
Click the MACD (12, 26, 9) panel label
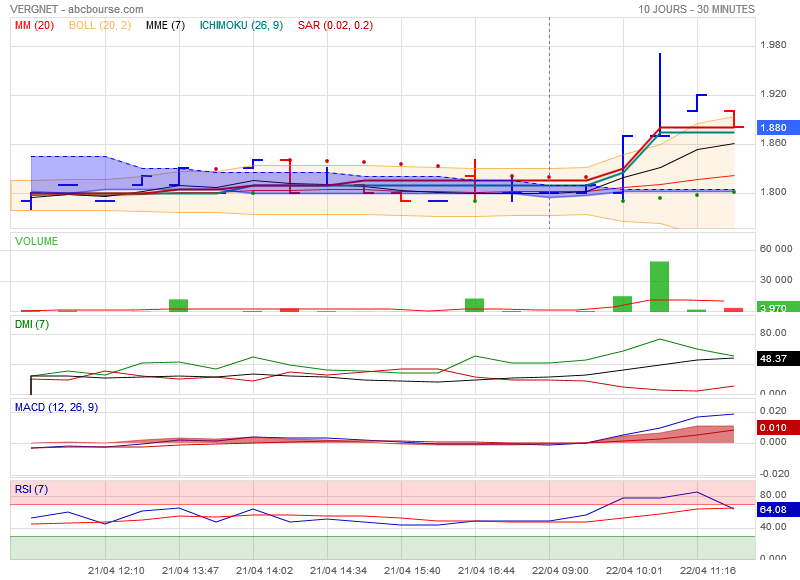click(56, 407)
